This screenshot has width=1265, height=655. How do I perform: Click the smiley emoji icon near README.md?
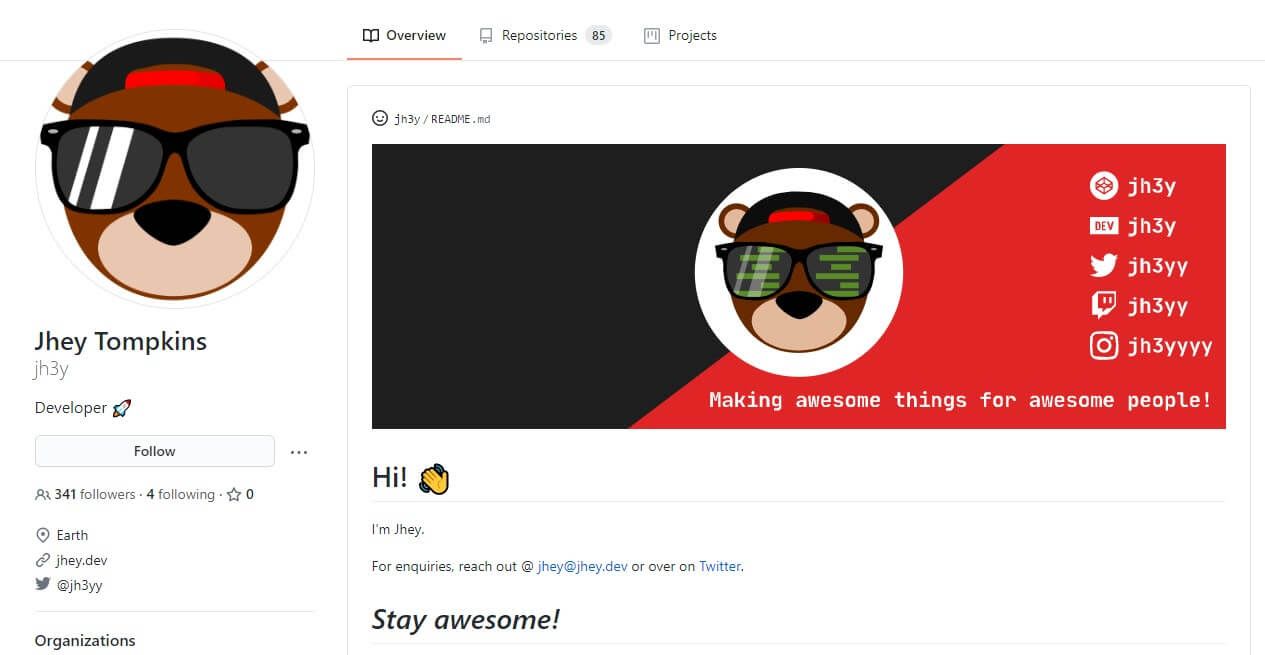click(380, 117)
